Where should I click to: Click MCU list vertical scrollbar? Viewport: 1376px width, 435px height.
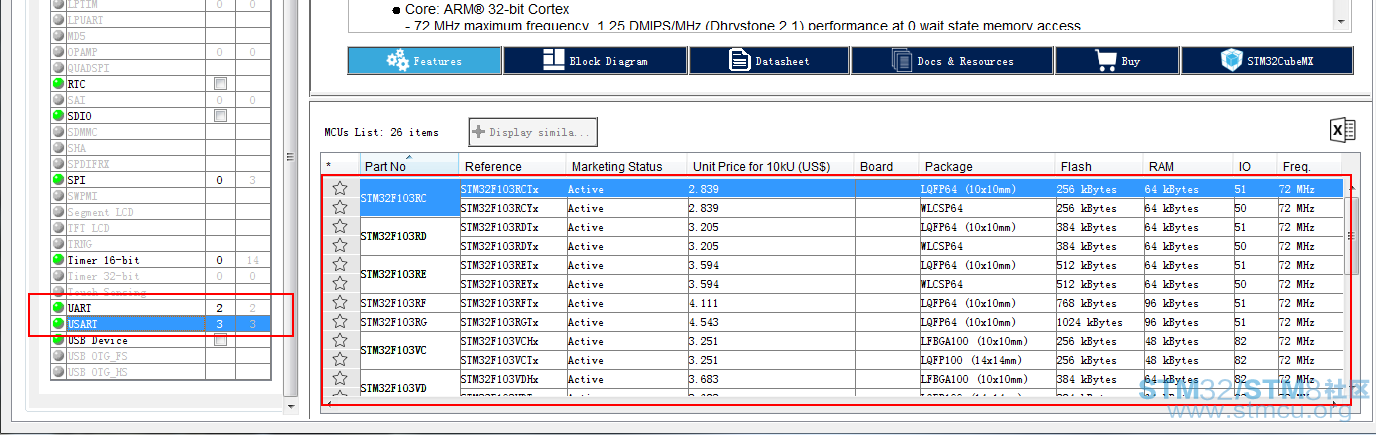point(1351,235)
